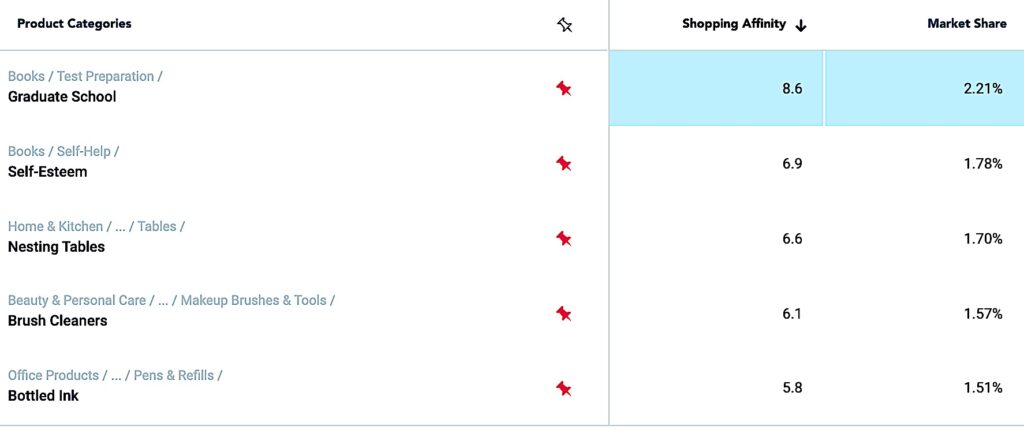This screenshot has height=433, width=1024.
Task: Unpin the Graduate School category row
Action: point(564,88)
